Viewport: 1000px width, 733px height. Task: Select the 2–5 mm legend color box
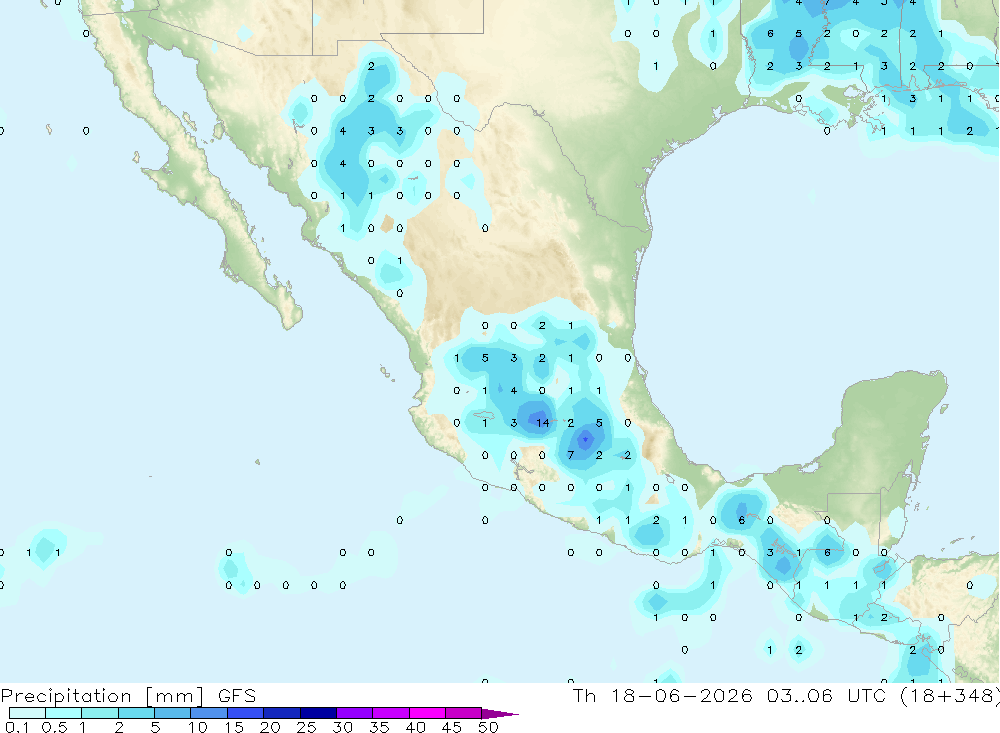[x=136, y=713]
